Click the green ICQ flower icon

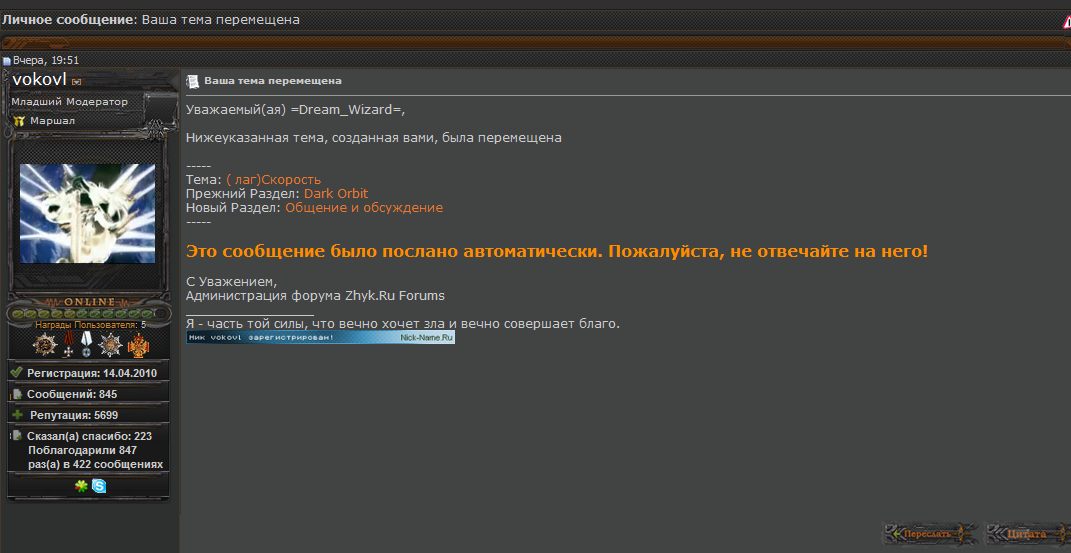click(x=81, y=486)
